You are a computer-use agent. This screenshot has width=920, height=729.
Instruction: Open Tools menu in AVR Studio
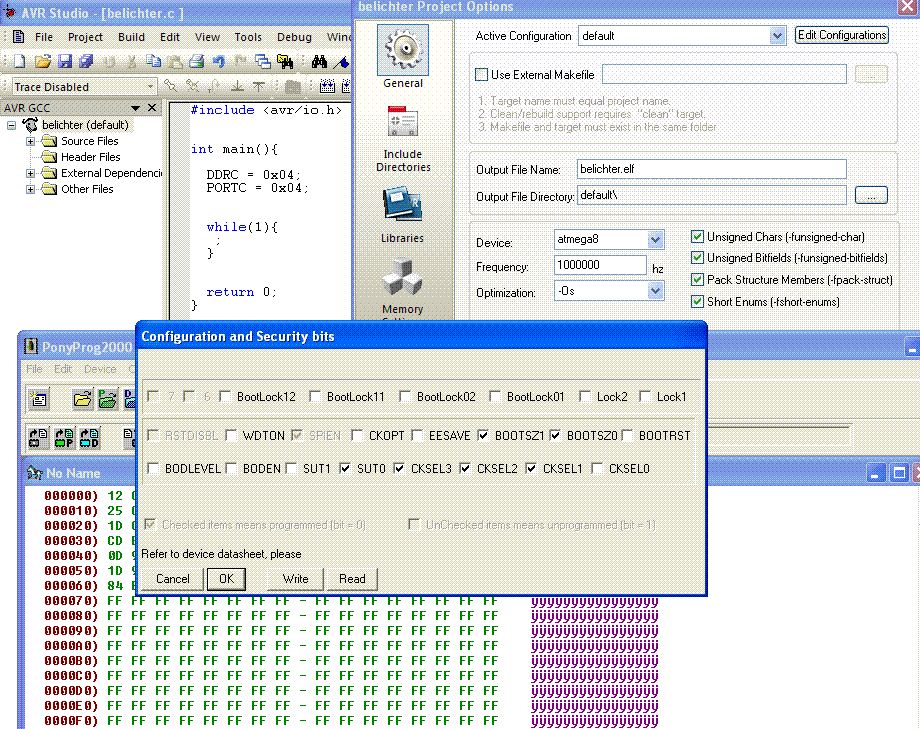[x=248, y=37]
